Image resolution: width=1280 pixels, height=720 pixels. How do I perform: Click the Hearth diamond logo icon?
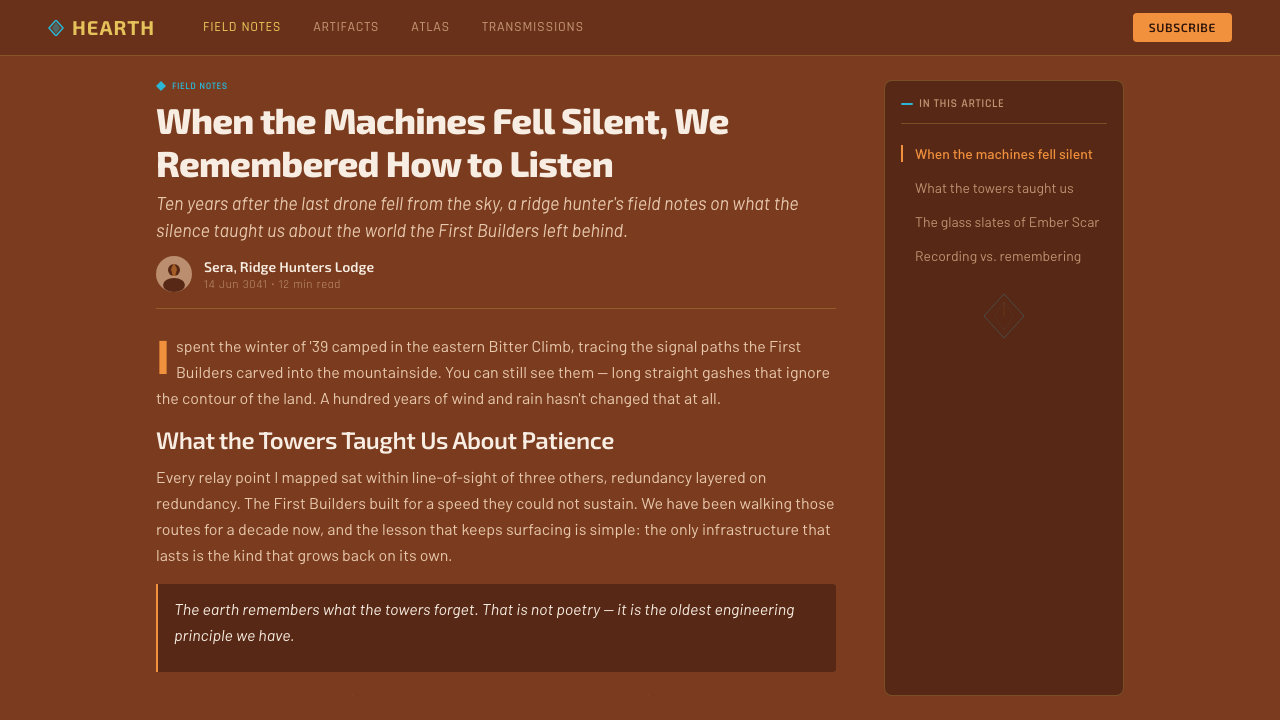click(56, 28)
